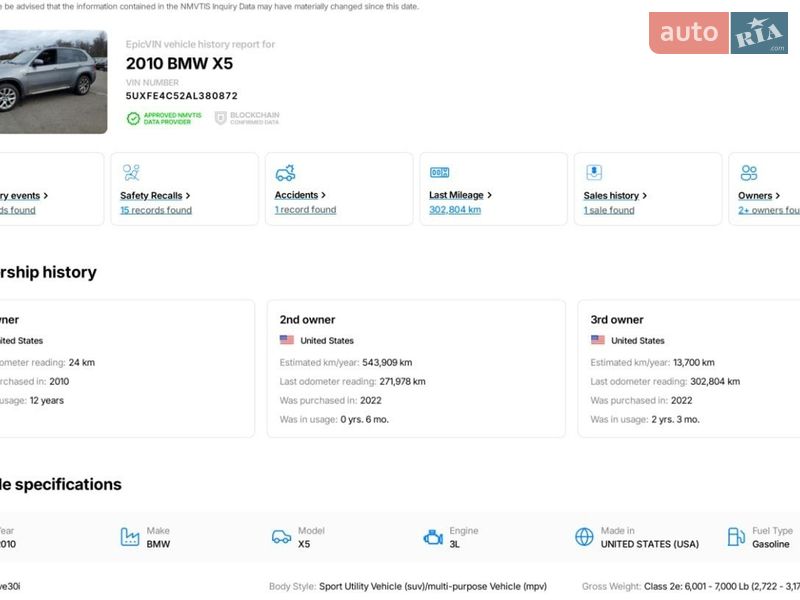Click the Approved NMVTIS data provider badge
Image resolution: width=800 pixels, height=600 pixels.
(x=164, y=118)
